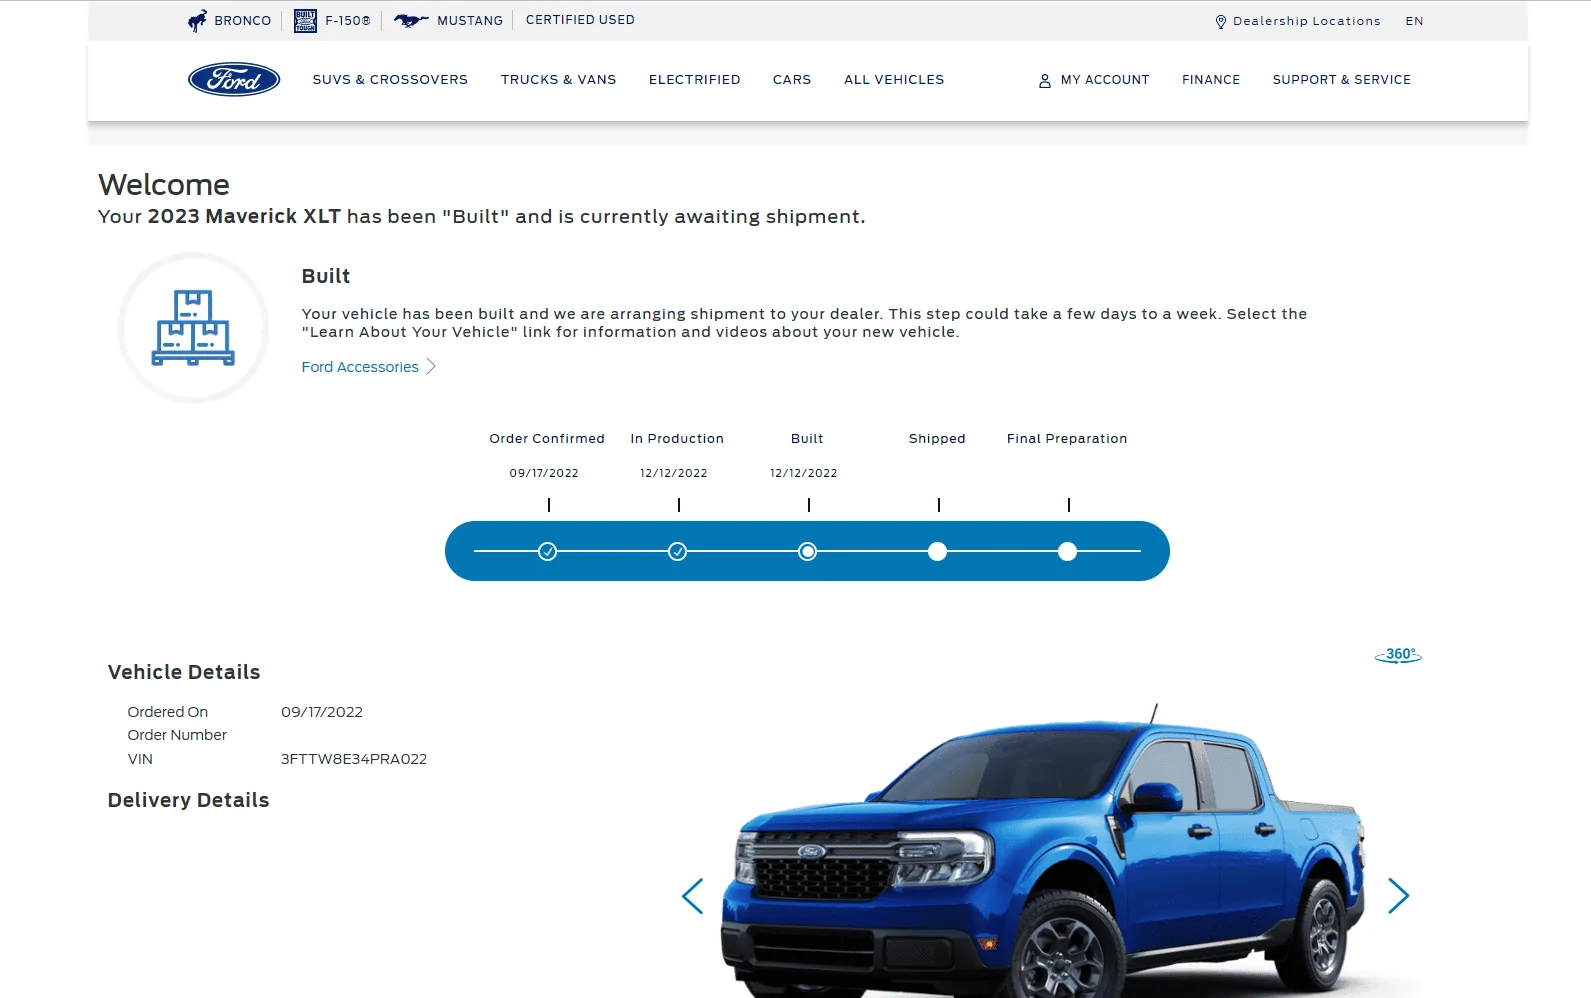
Task: Click the Vehicle Details heading
Action: (x=184, y=672)
